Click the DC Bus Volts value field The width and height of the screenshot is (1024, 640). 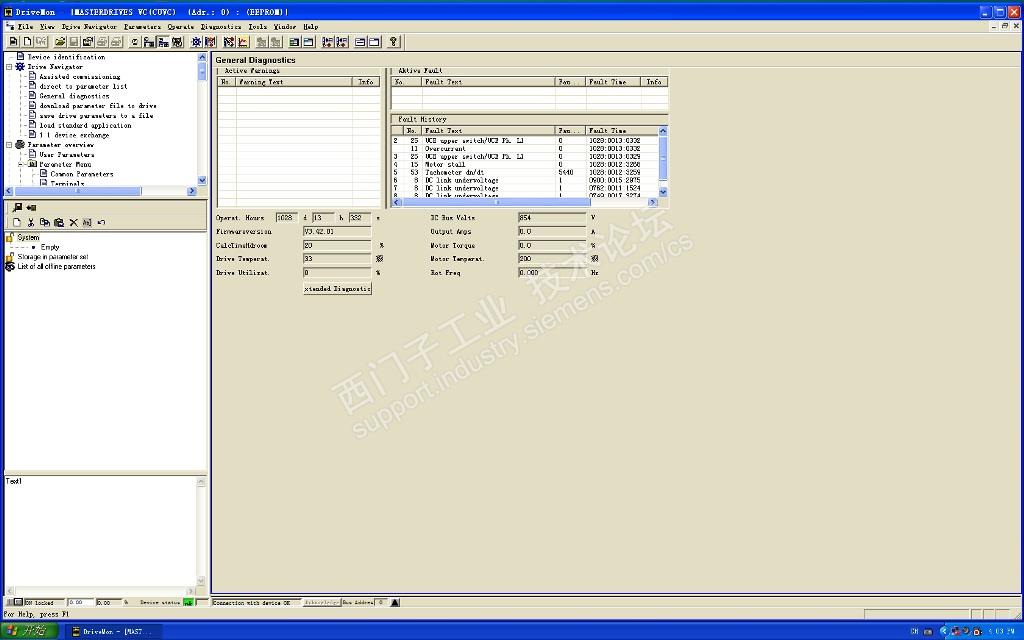point(552,217)
